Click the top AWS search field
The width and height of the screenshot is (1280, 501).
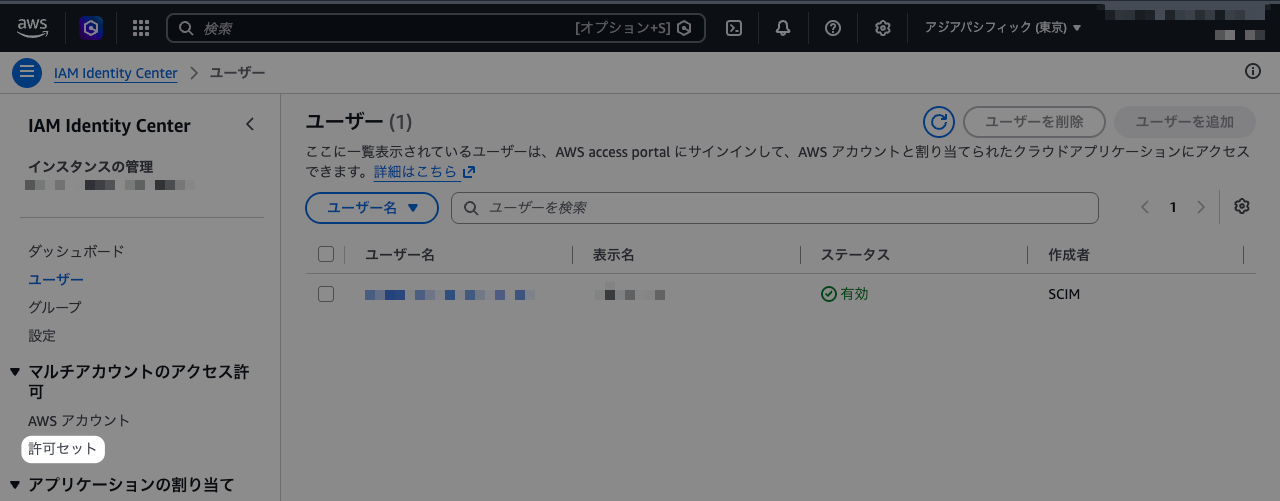click(x=435, y=28)
